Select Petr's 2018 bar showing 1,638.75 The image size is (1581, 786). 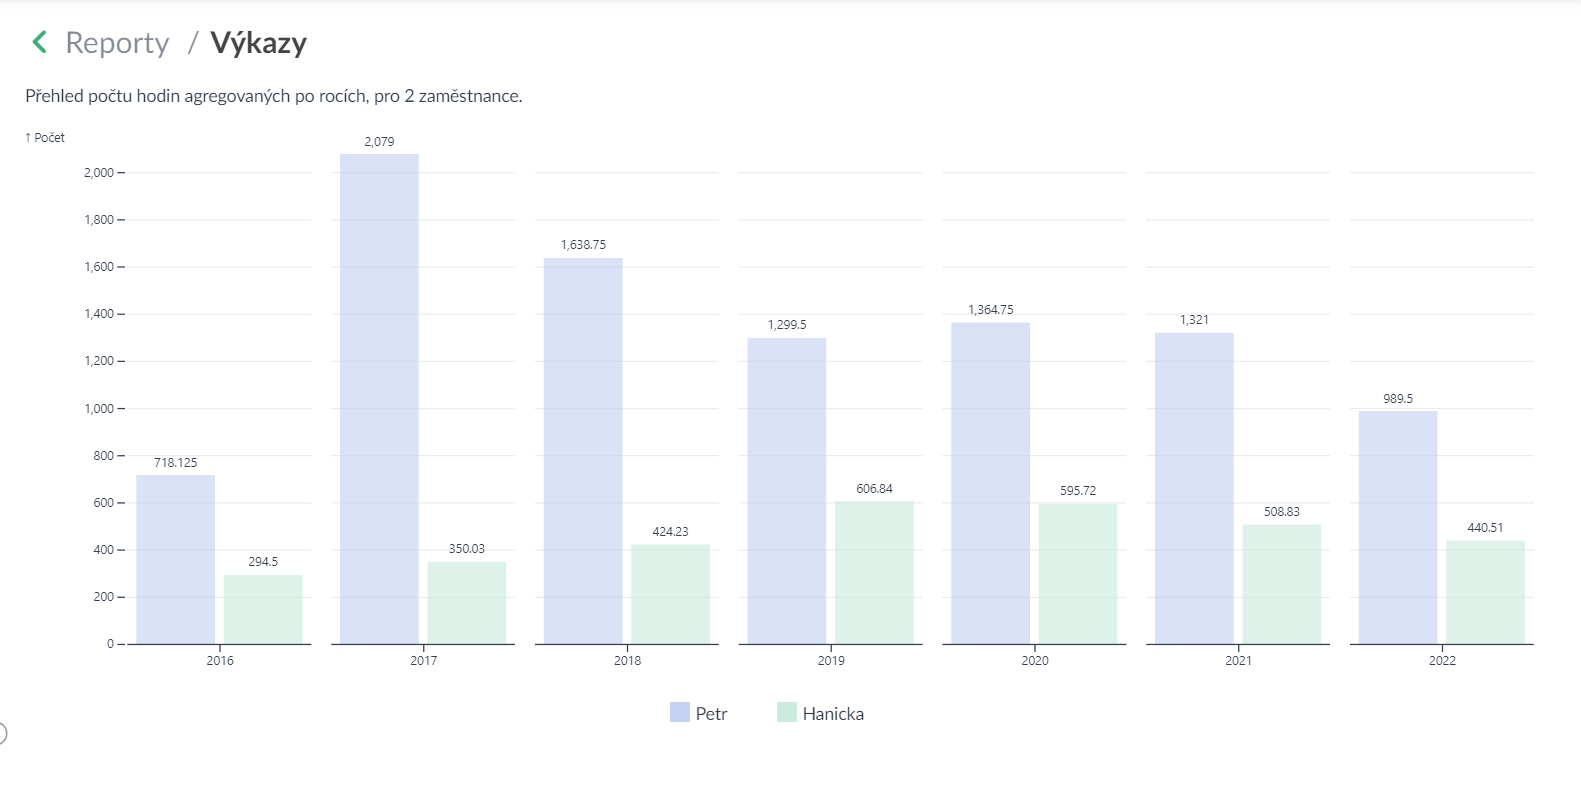[x=583, y=451]
